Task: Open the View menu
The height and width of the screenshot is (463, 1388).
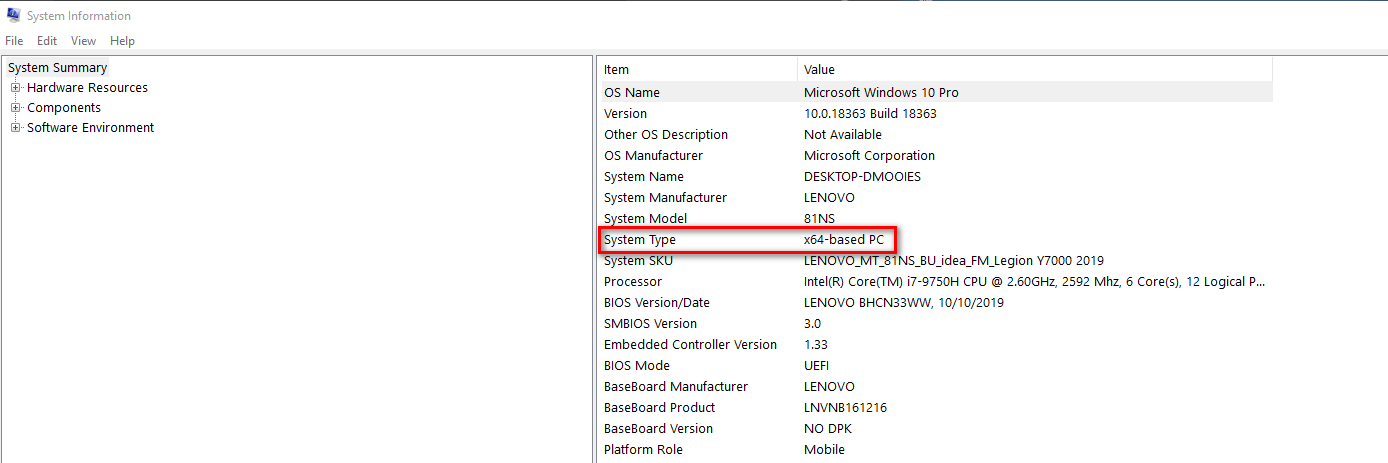Action: [83, 41]
